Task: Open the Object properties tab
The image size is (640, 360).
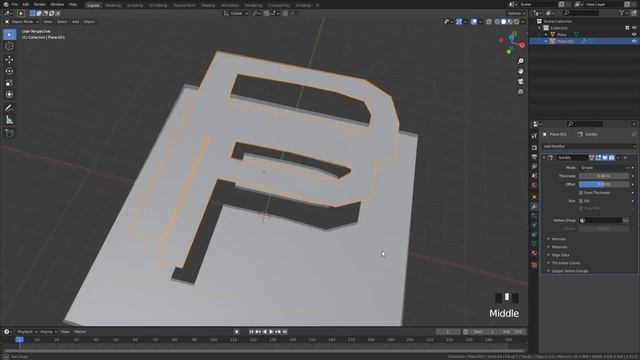Action: coord(534,197)
